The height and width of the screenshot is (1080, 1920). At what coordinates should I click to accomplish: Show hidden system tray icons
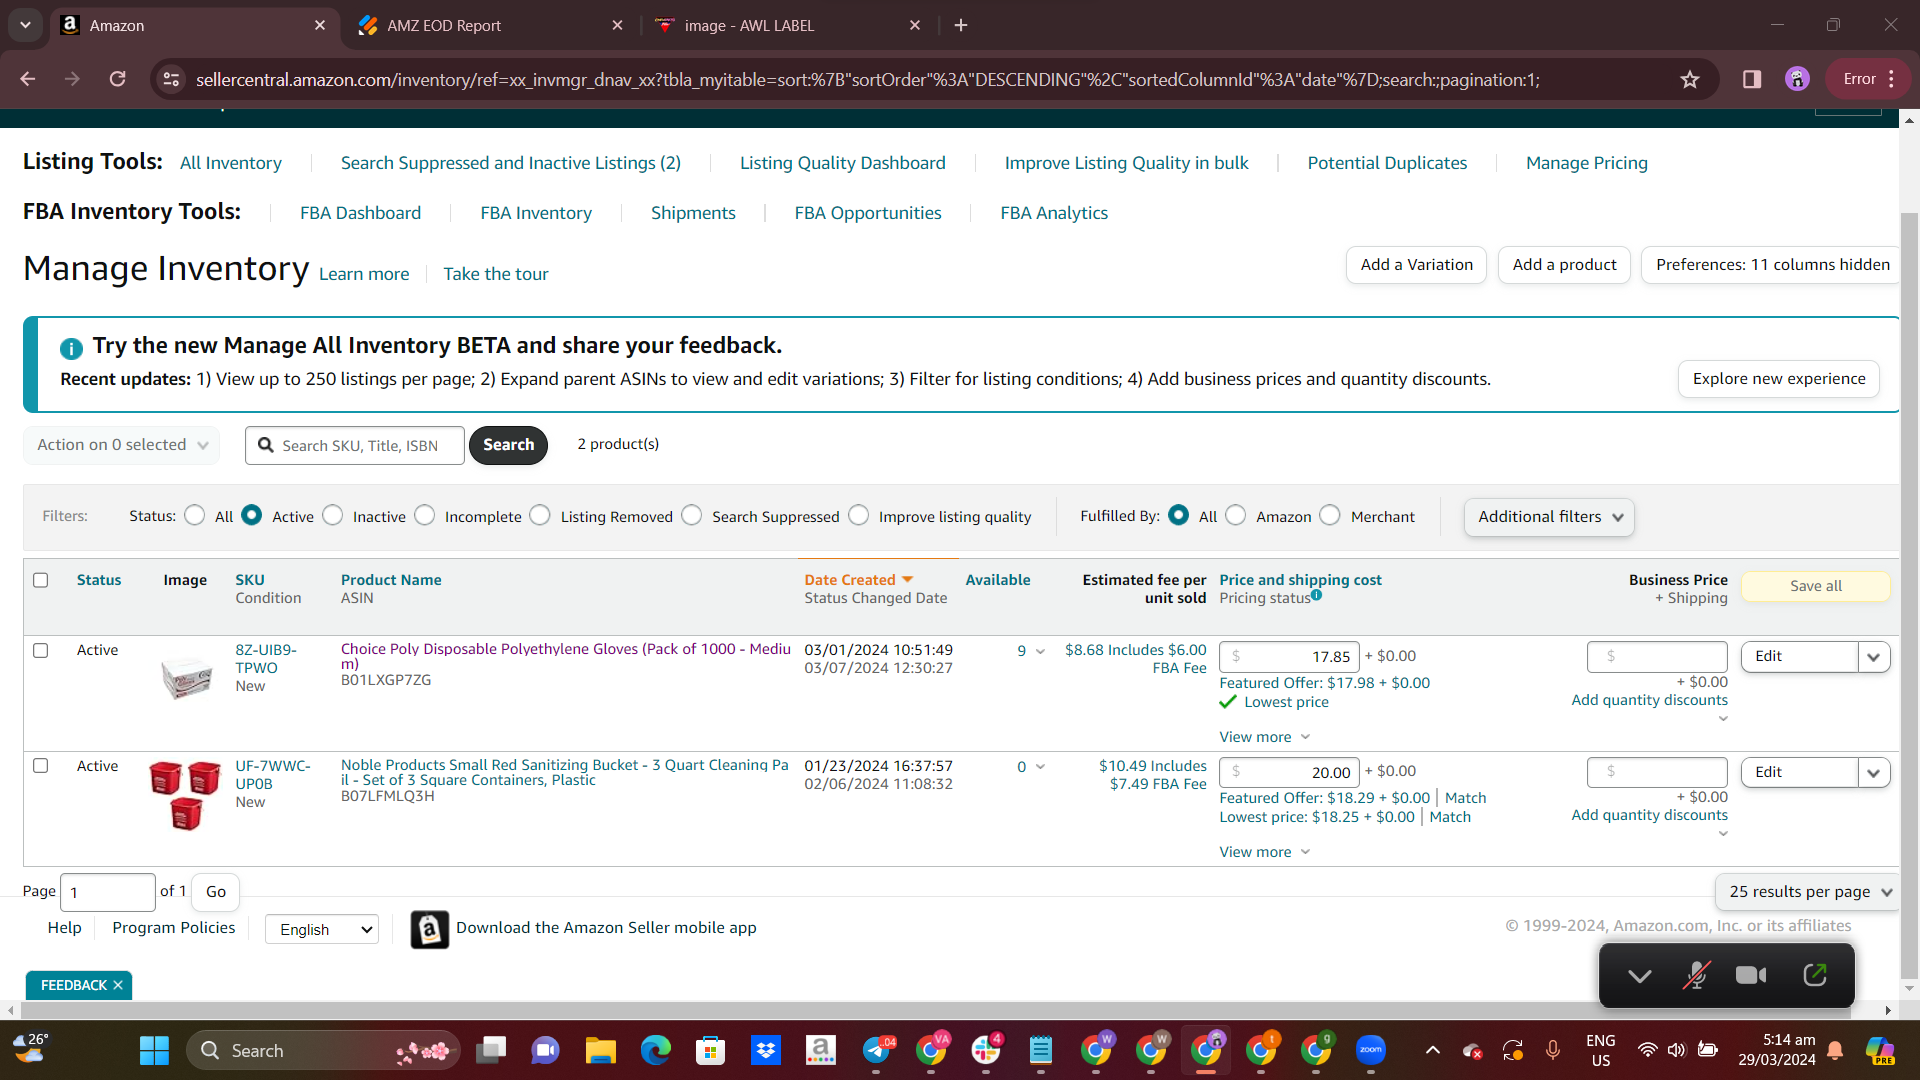pos(1433,1051)
